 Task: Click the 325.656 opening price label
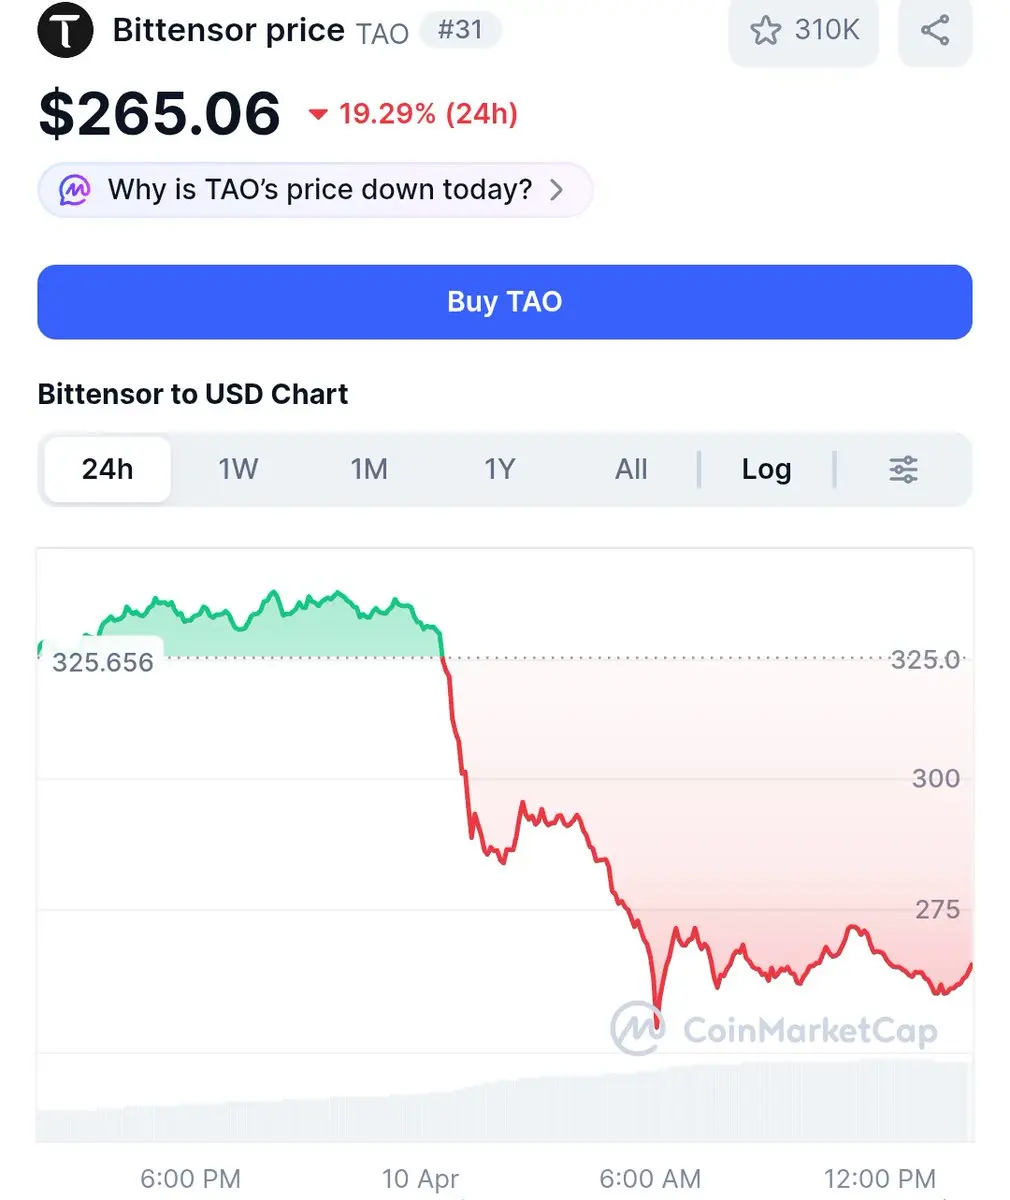point(103,662)
